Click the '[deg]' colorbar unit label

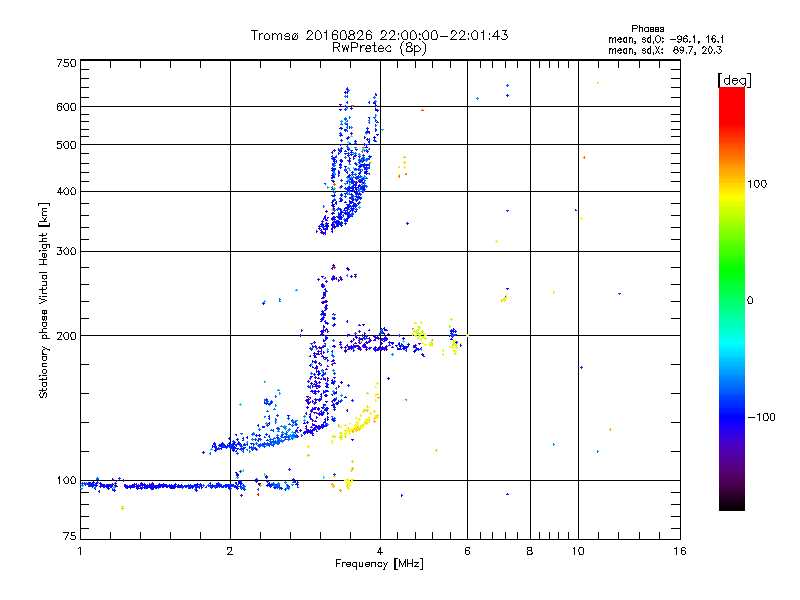point(734,80)
